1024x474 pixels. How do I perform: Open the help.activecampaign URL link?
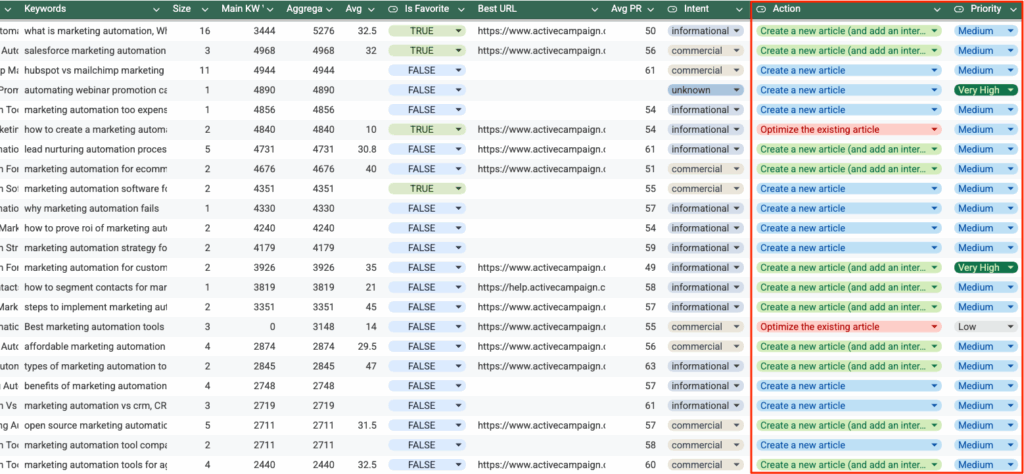540,287
